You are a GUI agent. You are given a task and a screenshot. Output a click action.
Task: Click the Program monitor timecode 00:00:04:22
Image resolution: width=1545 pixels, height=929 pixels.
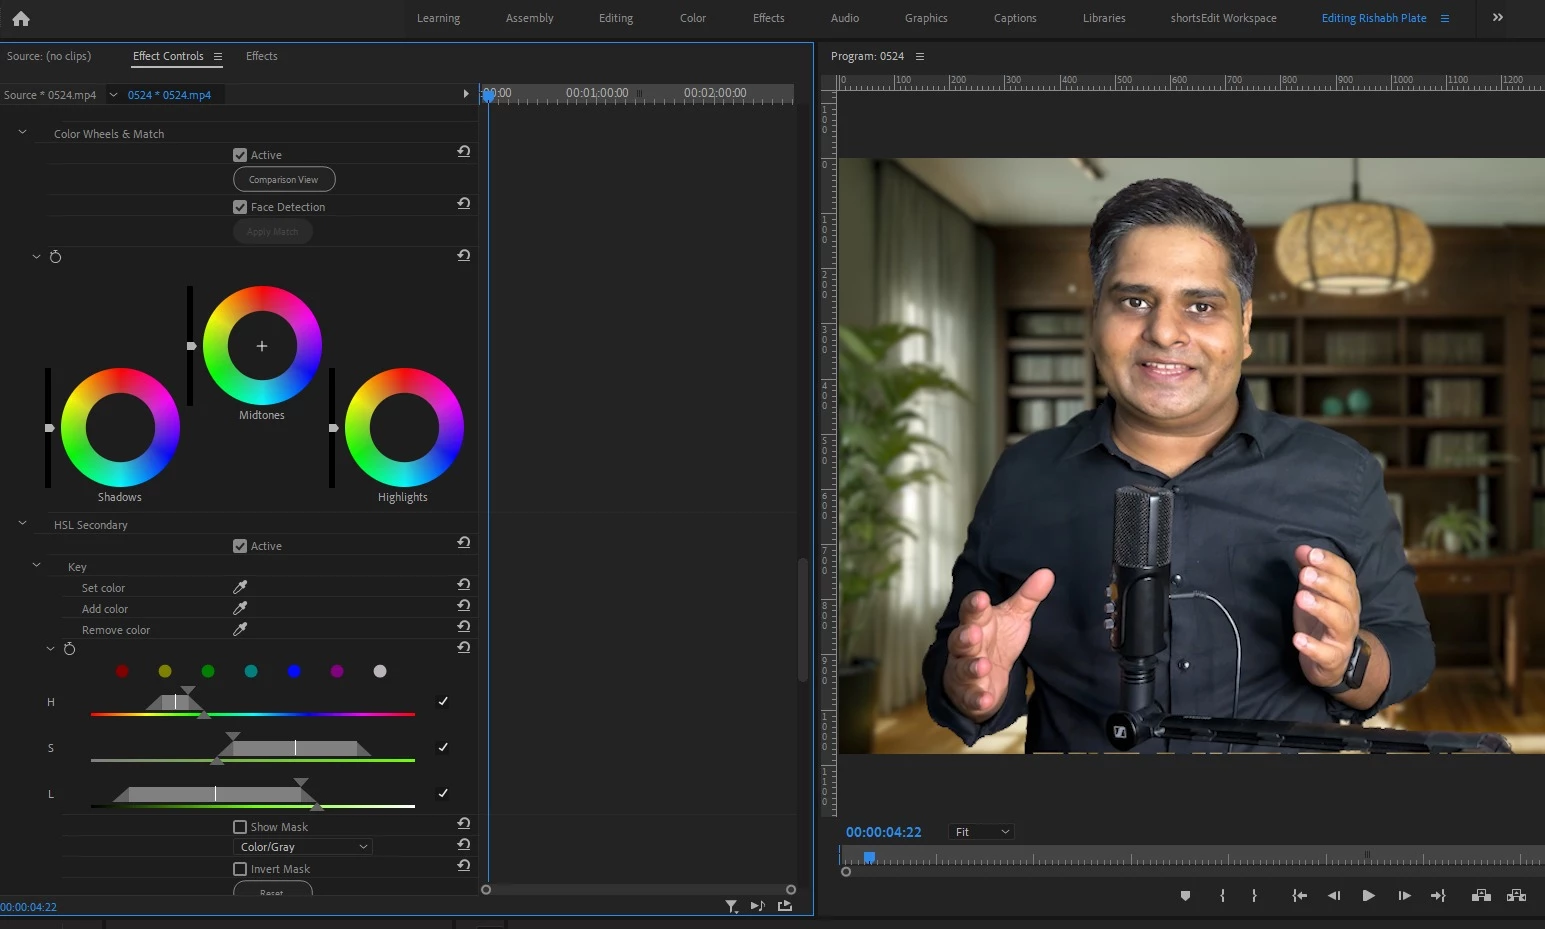tap(884, 832)
